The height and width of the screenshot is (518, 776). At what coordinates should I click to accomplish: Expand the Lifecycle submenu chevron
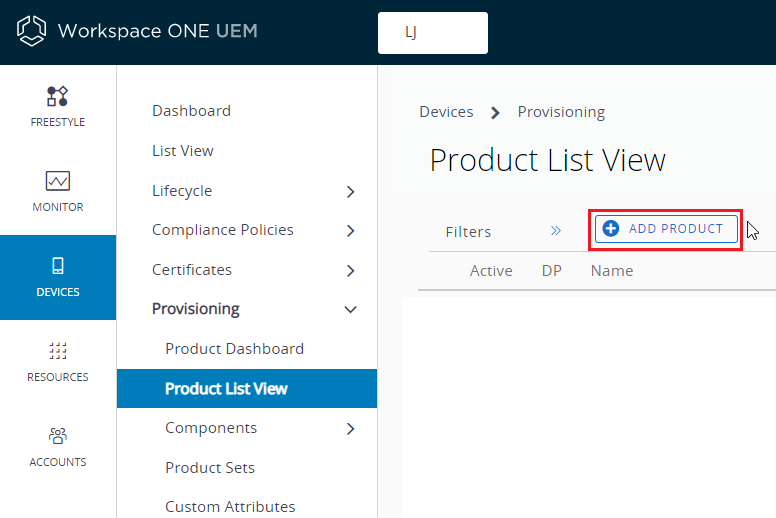coord(350,191)
